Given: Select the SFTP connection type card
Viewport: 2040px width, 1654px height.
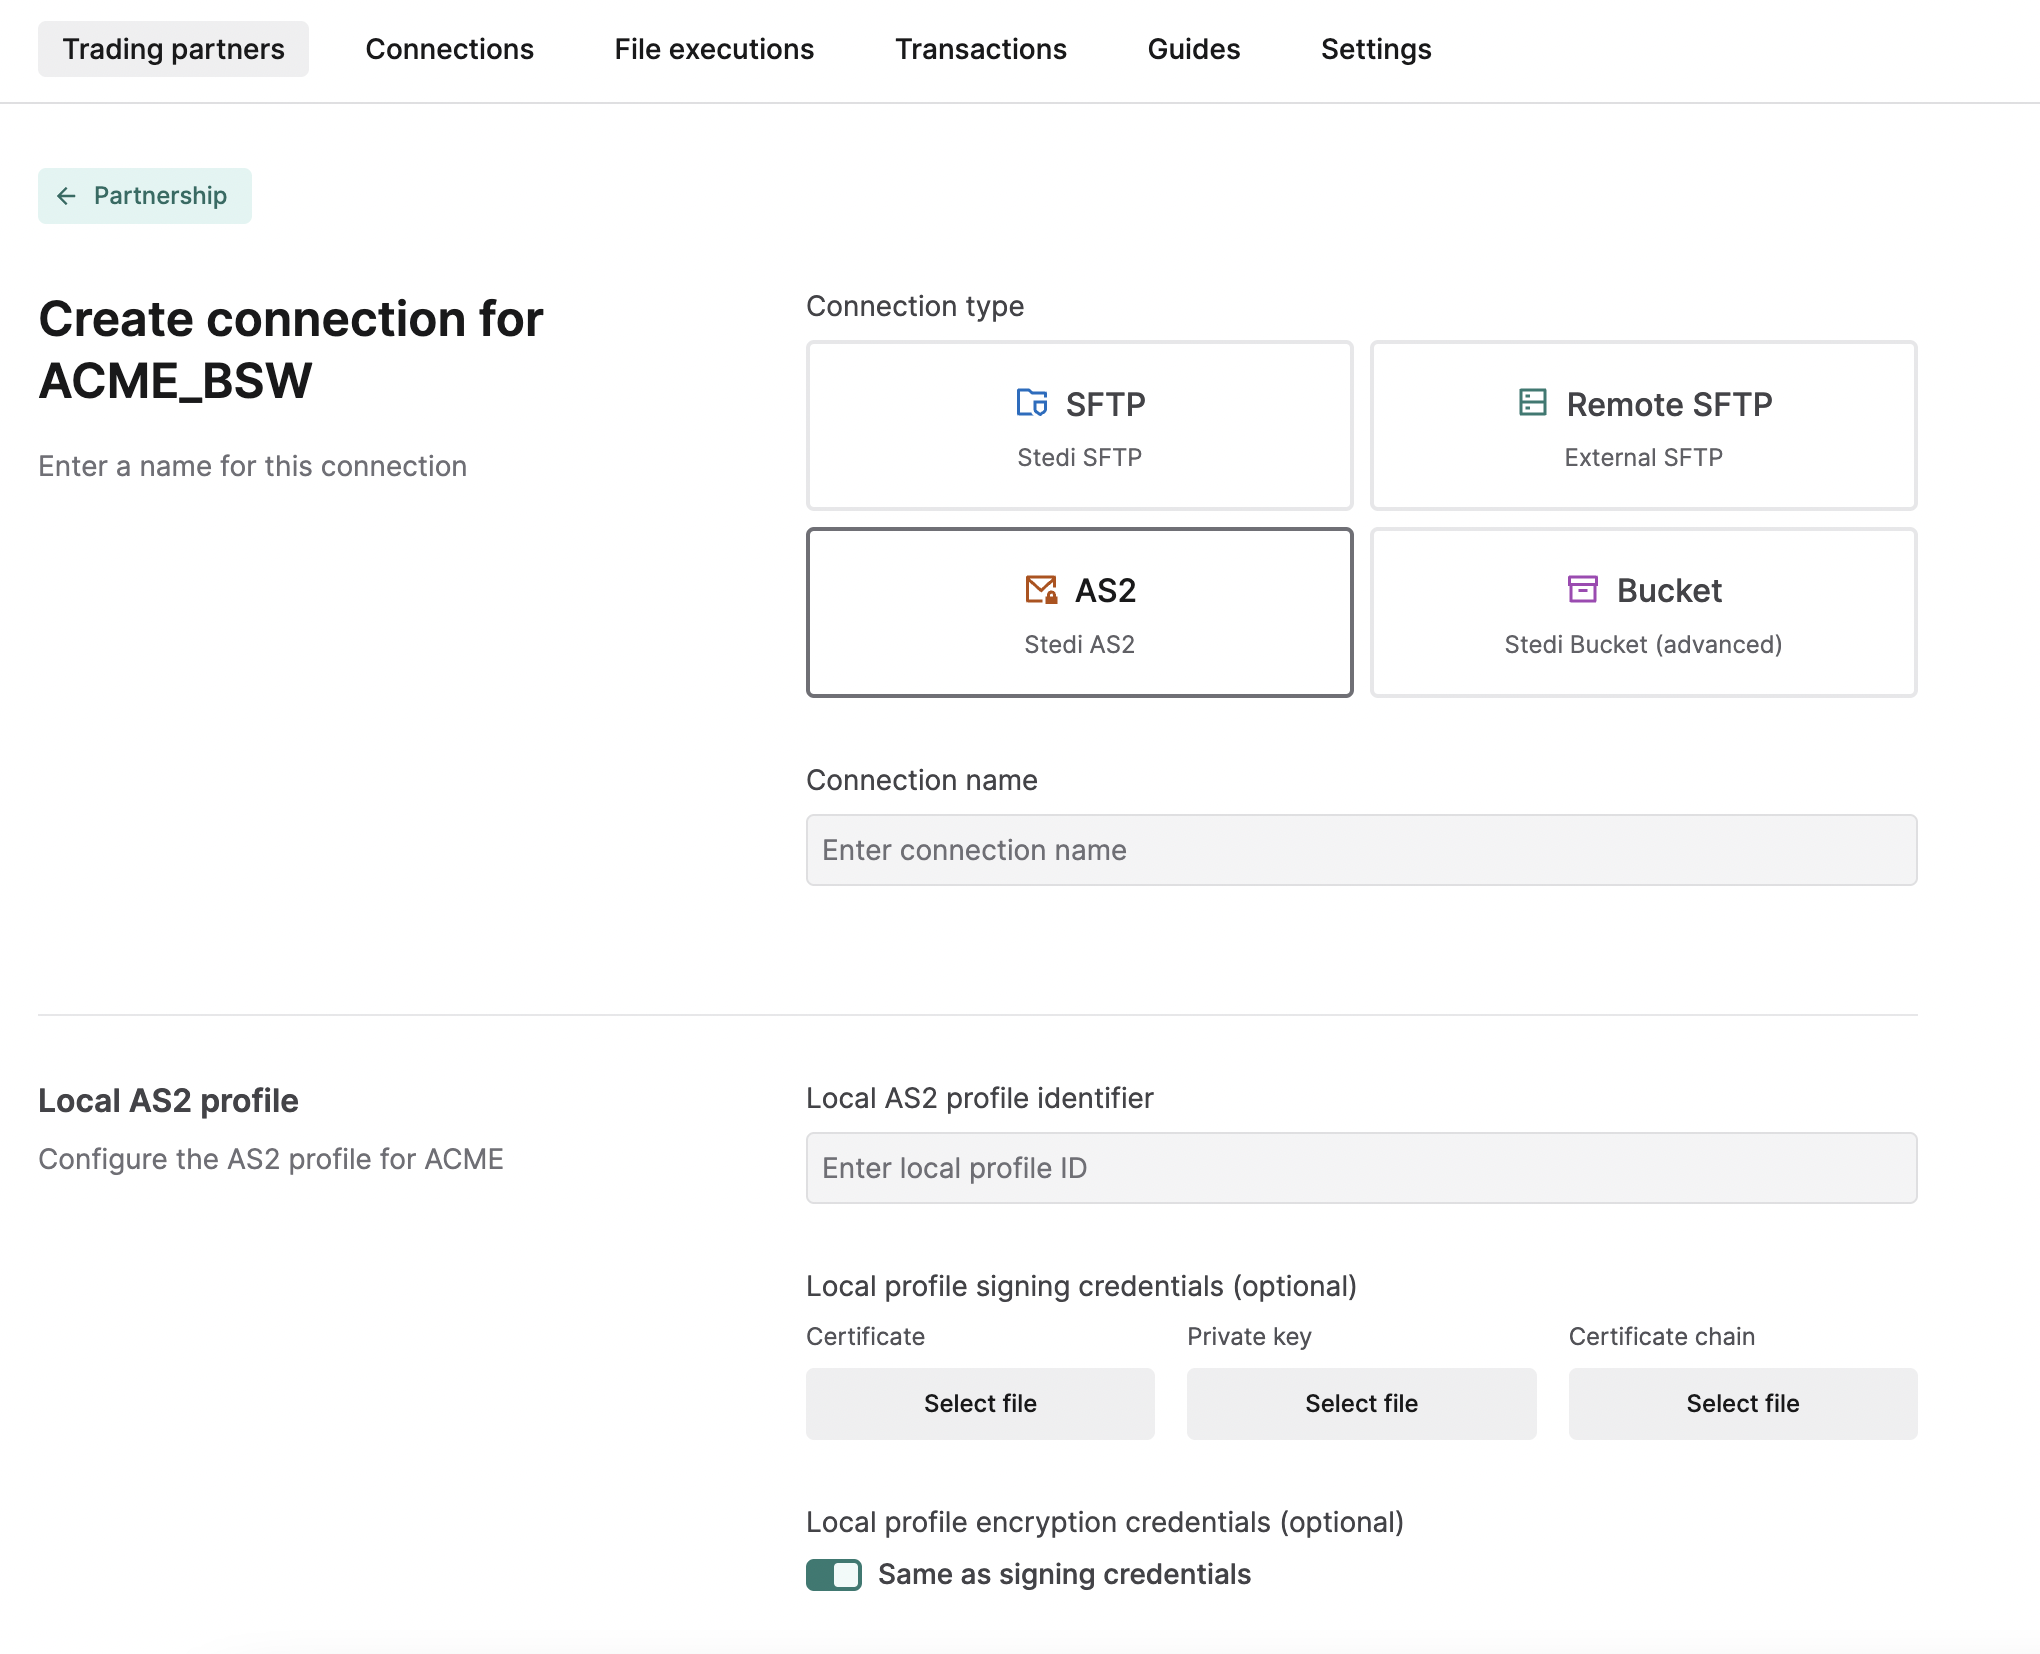Looking at the screenshot, I should point(1080,426).
